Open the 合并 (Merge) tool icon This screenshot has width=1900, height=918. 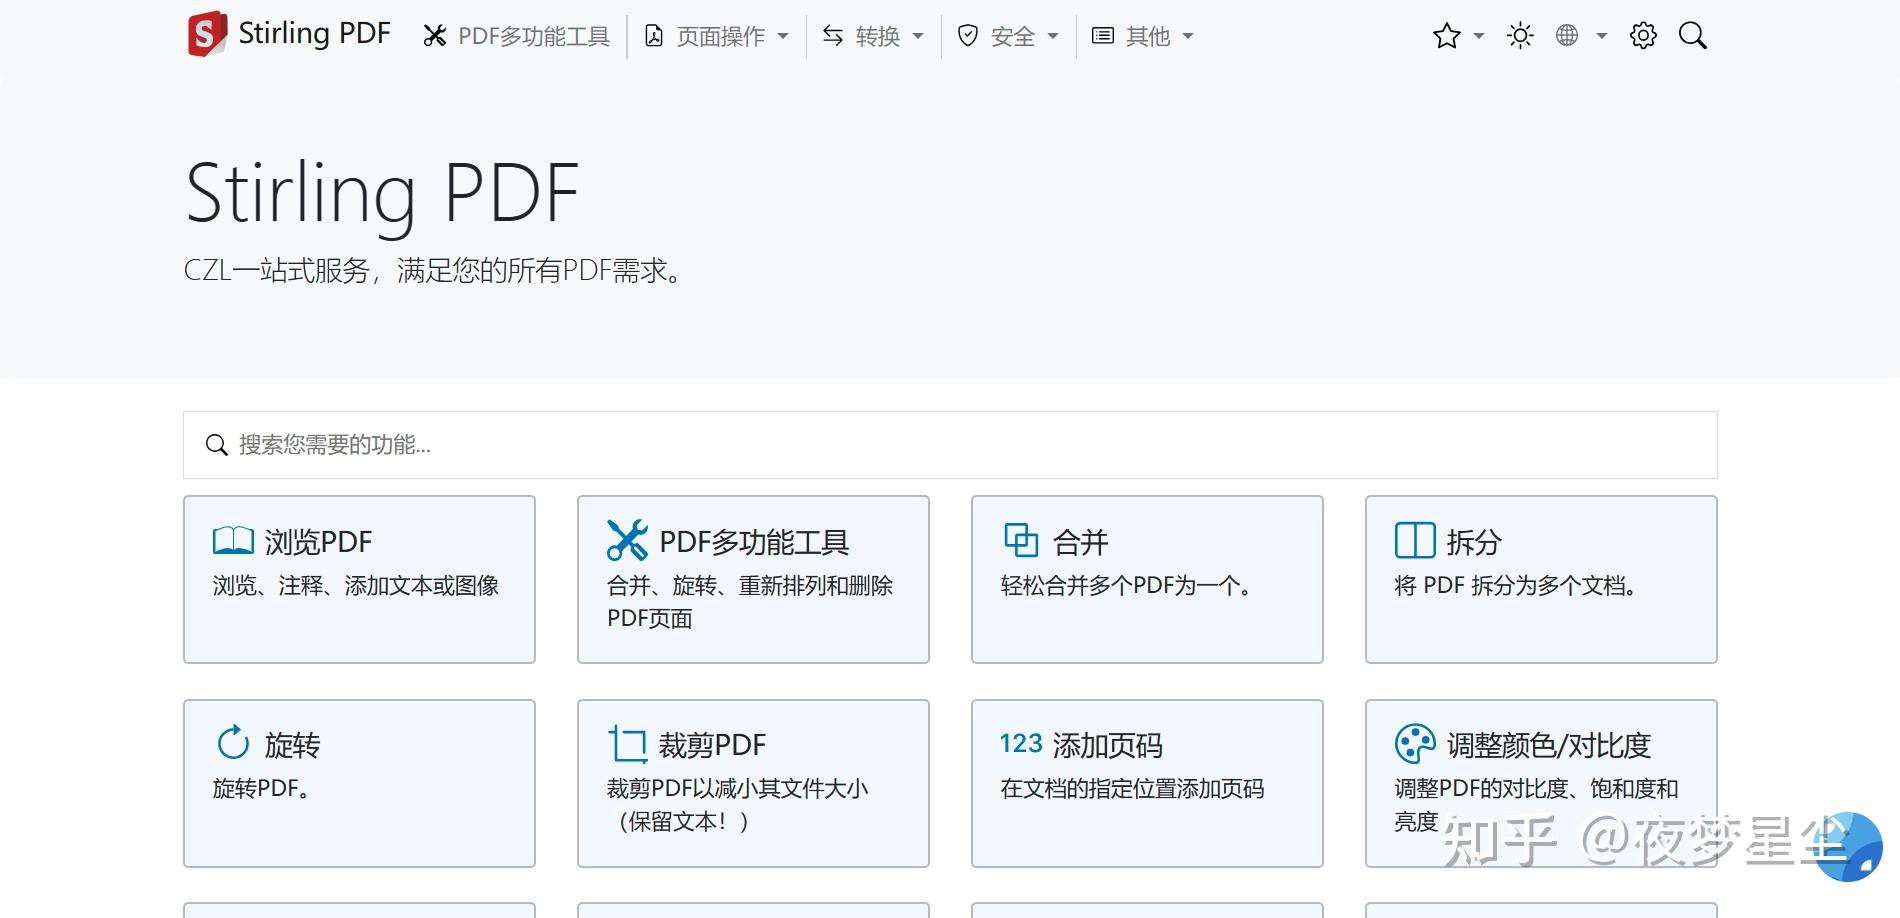tap(1023, 541)
